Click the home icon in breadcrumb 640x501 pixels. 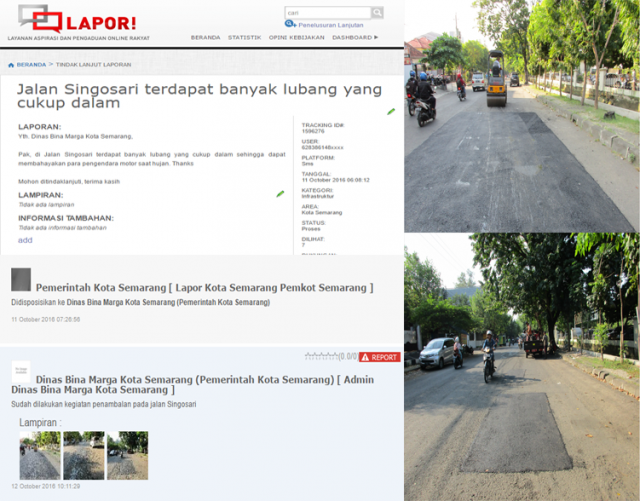click(11, 64)
